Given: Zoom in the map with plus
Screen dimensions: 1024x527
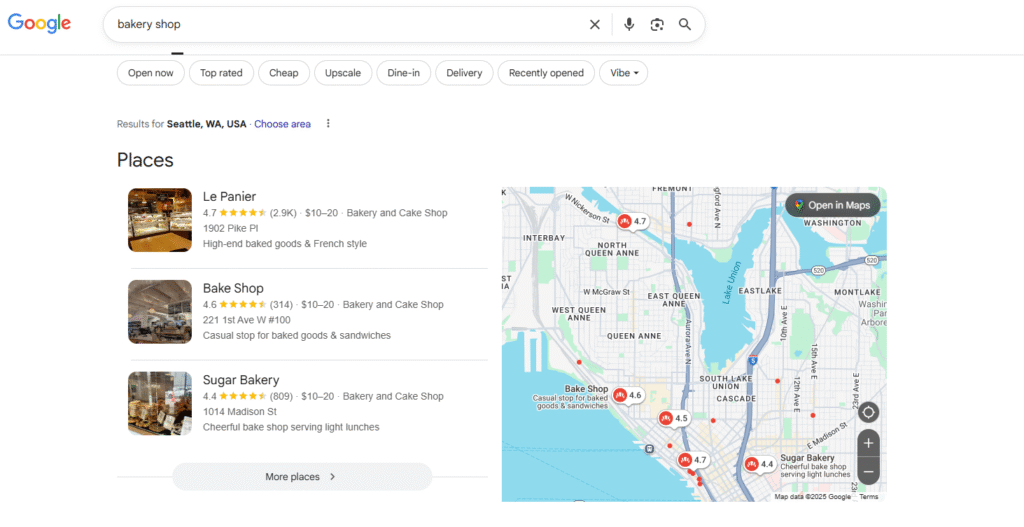Looking at the screenshot, I should click(x=868, y=443).
